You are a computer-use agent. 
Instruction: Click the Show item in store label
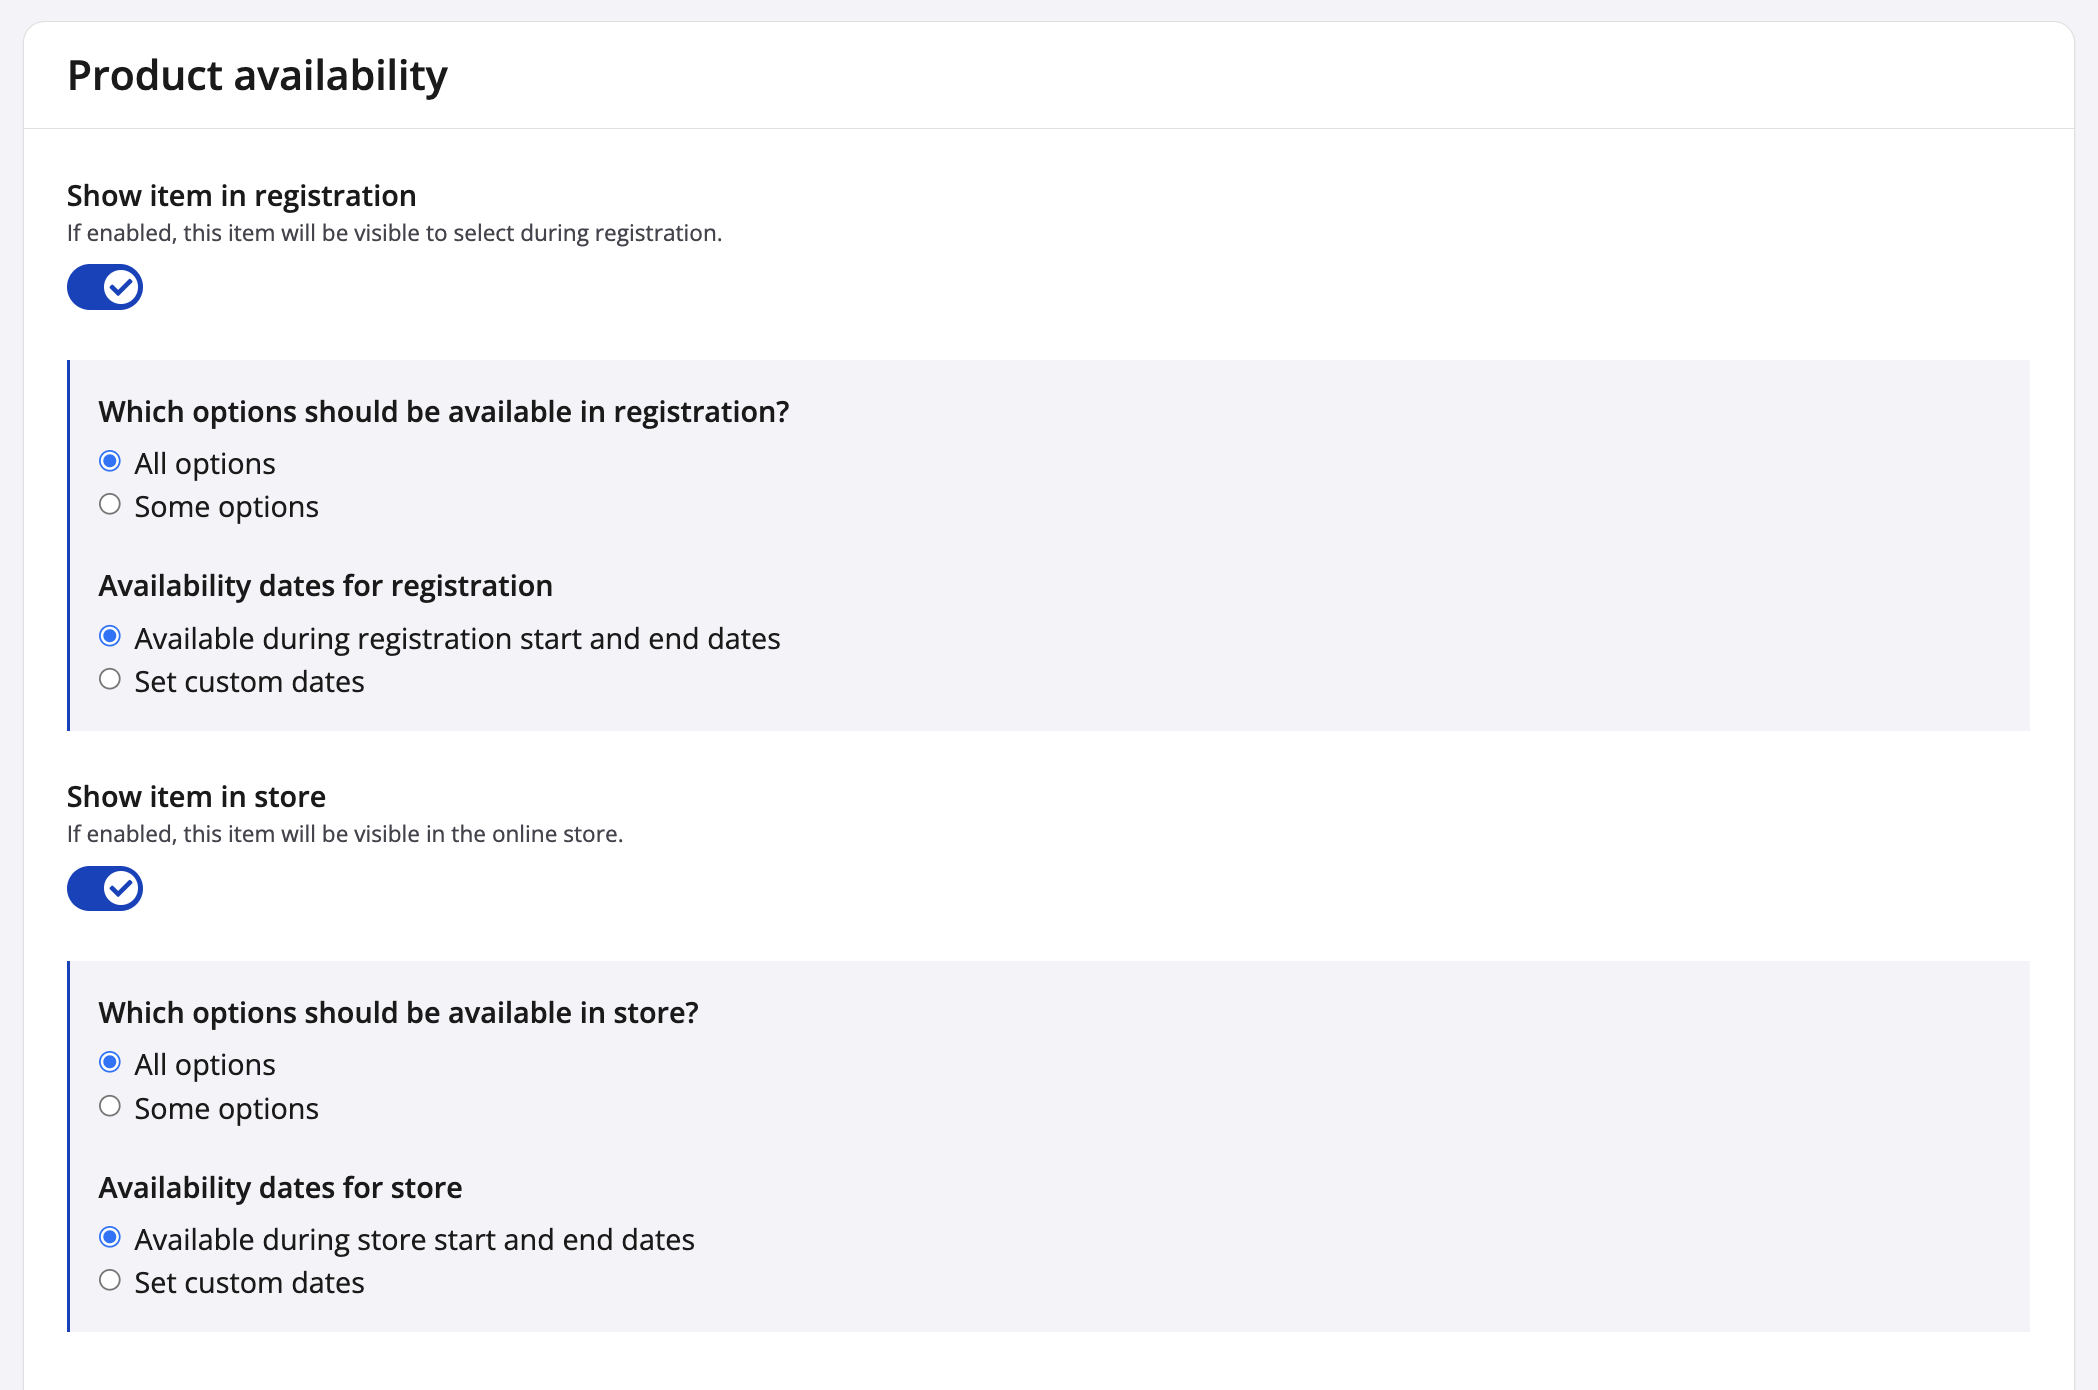[x=196, y=797]
